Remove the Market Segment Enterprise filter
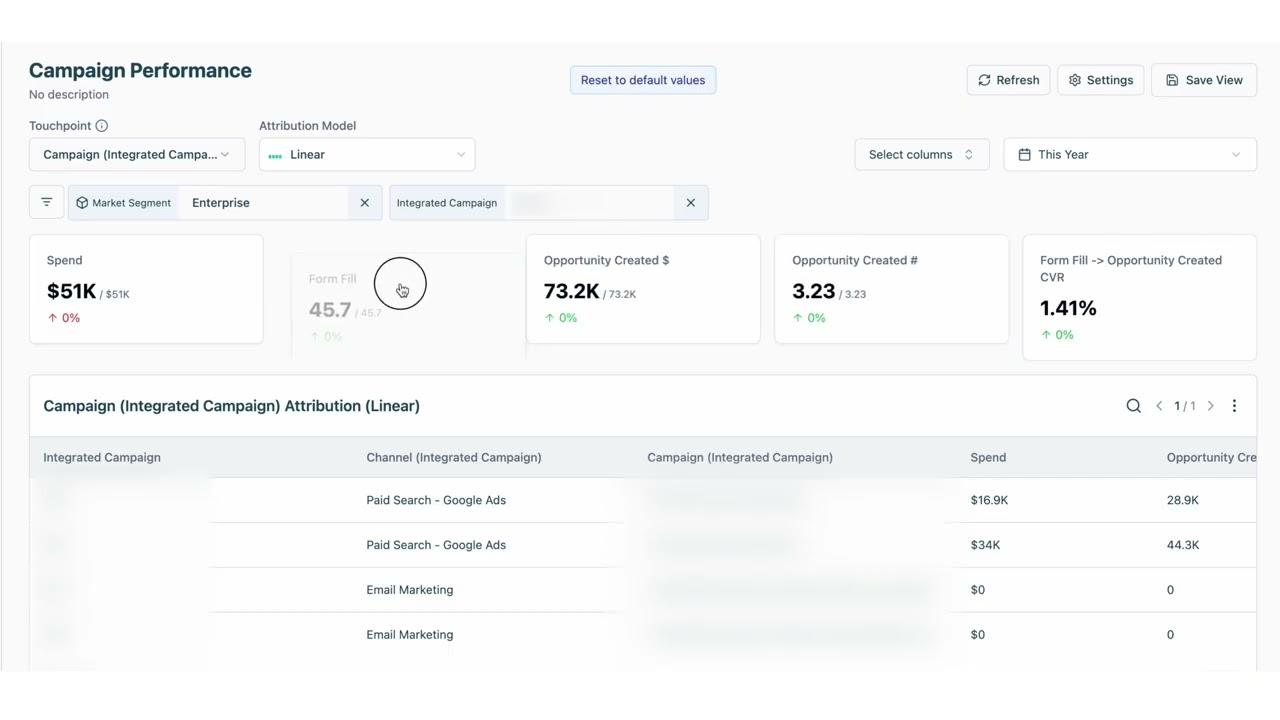The width and height of the screenshot is (1280, 720). pos(365,203)
